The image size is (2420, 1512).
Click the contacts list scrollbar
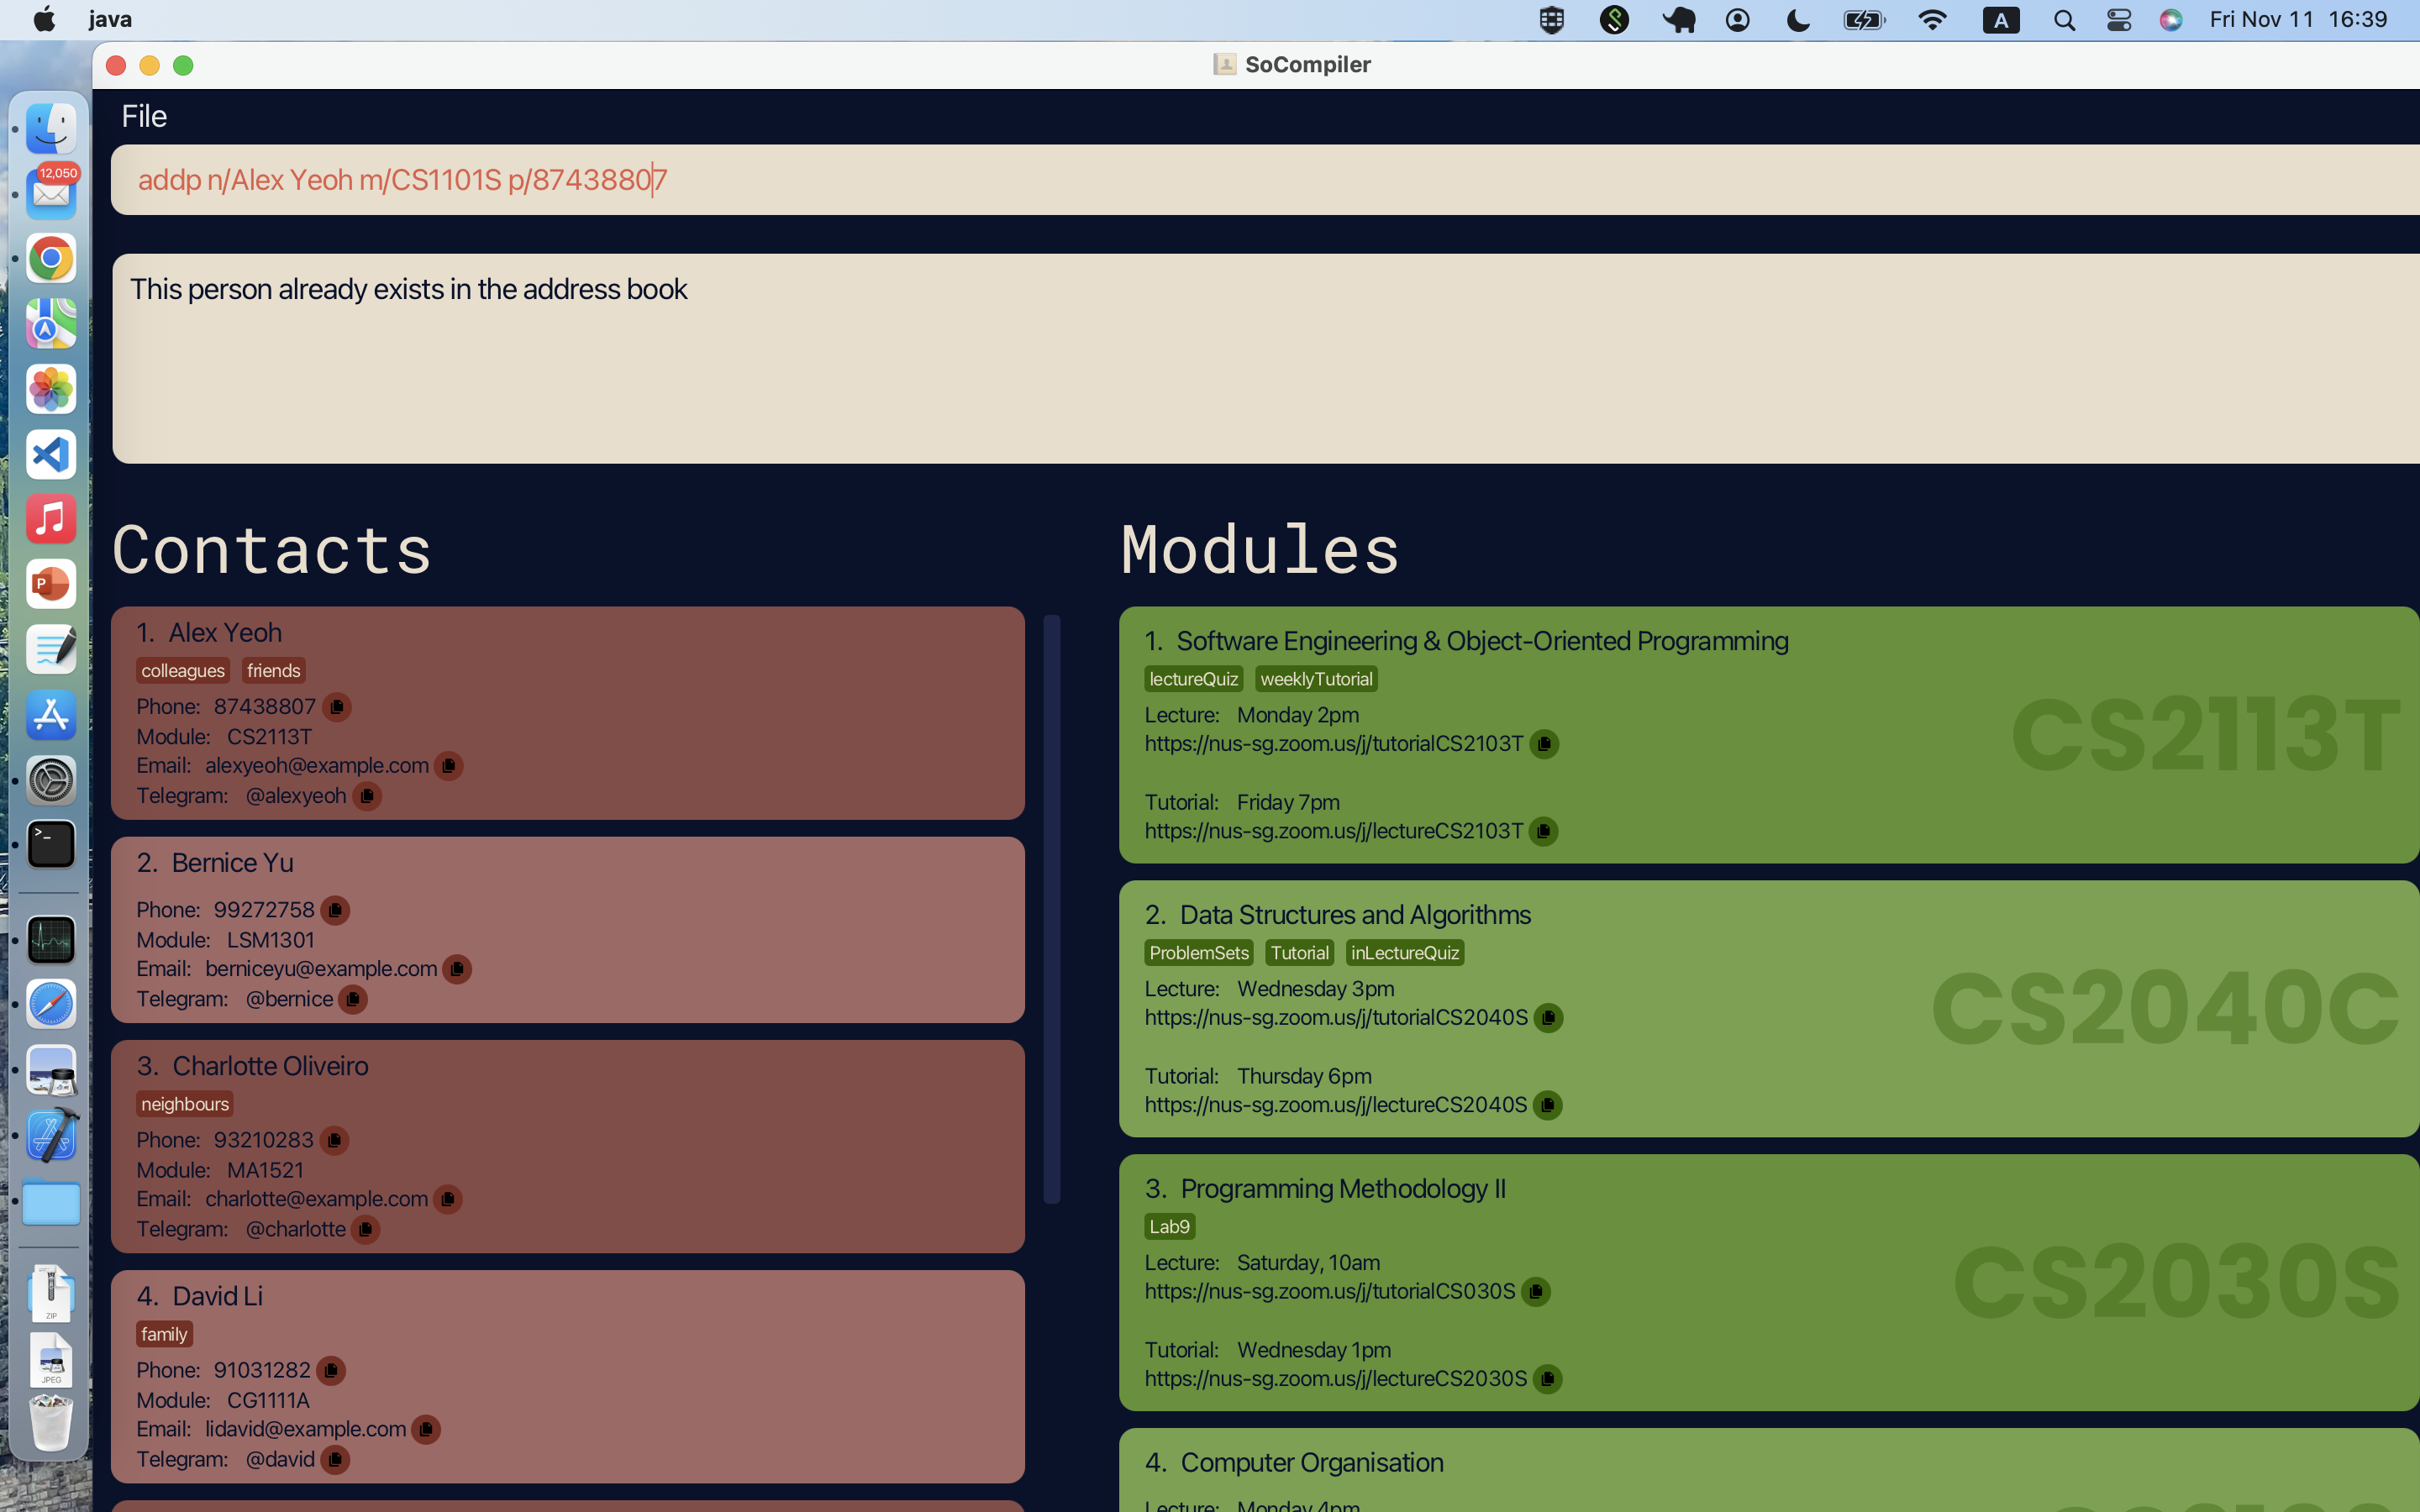[1051, 908]
